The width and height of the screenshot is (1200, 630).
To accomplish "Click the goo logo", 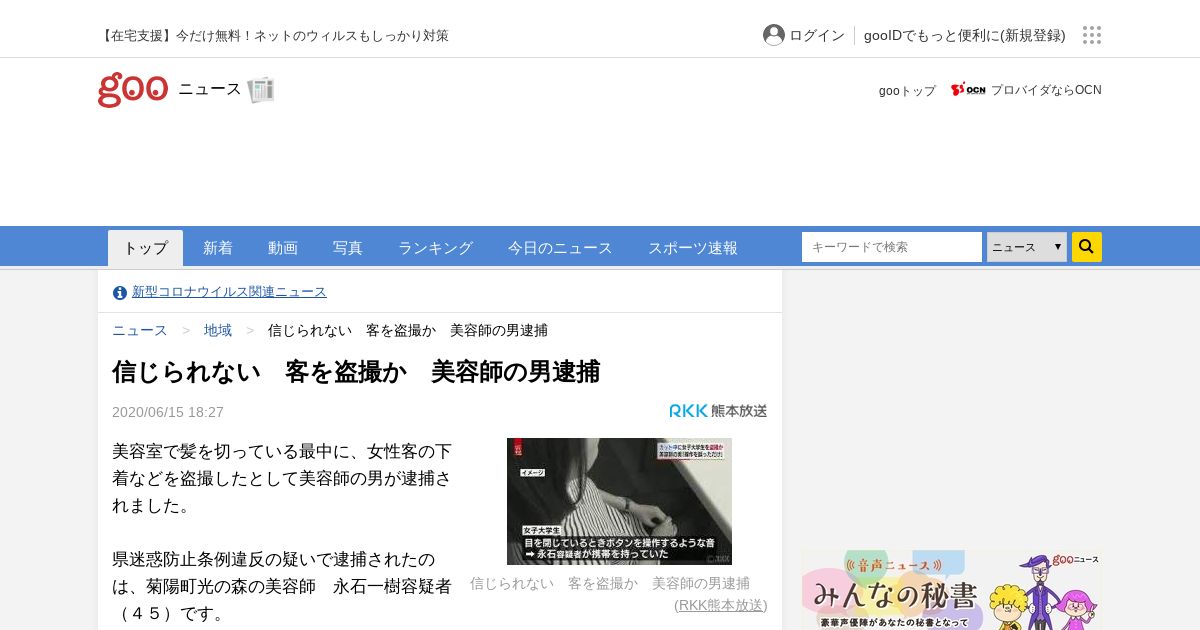I will pos(133,89).
